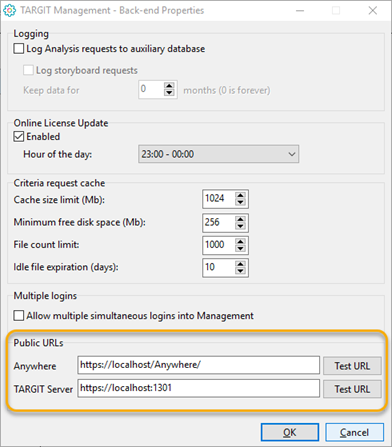Increase the Keep data for months value
Image resolution: width=392 pixels, height=447 pixels.
pos(169,86)
